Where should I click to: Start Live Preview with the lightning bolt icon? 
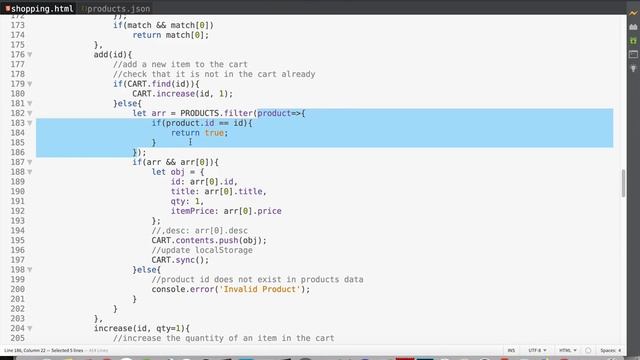pyautogui.click(x=633, y=13)
